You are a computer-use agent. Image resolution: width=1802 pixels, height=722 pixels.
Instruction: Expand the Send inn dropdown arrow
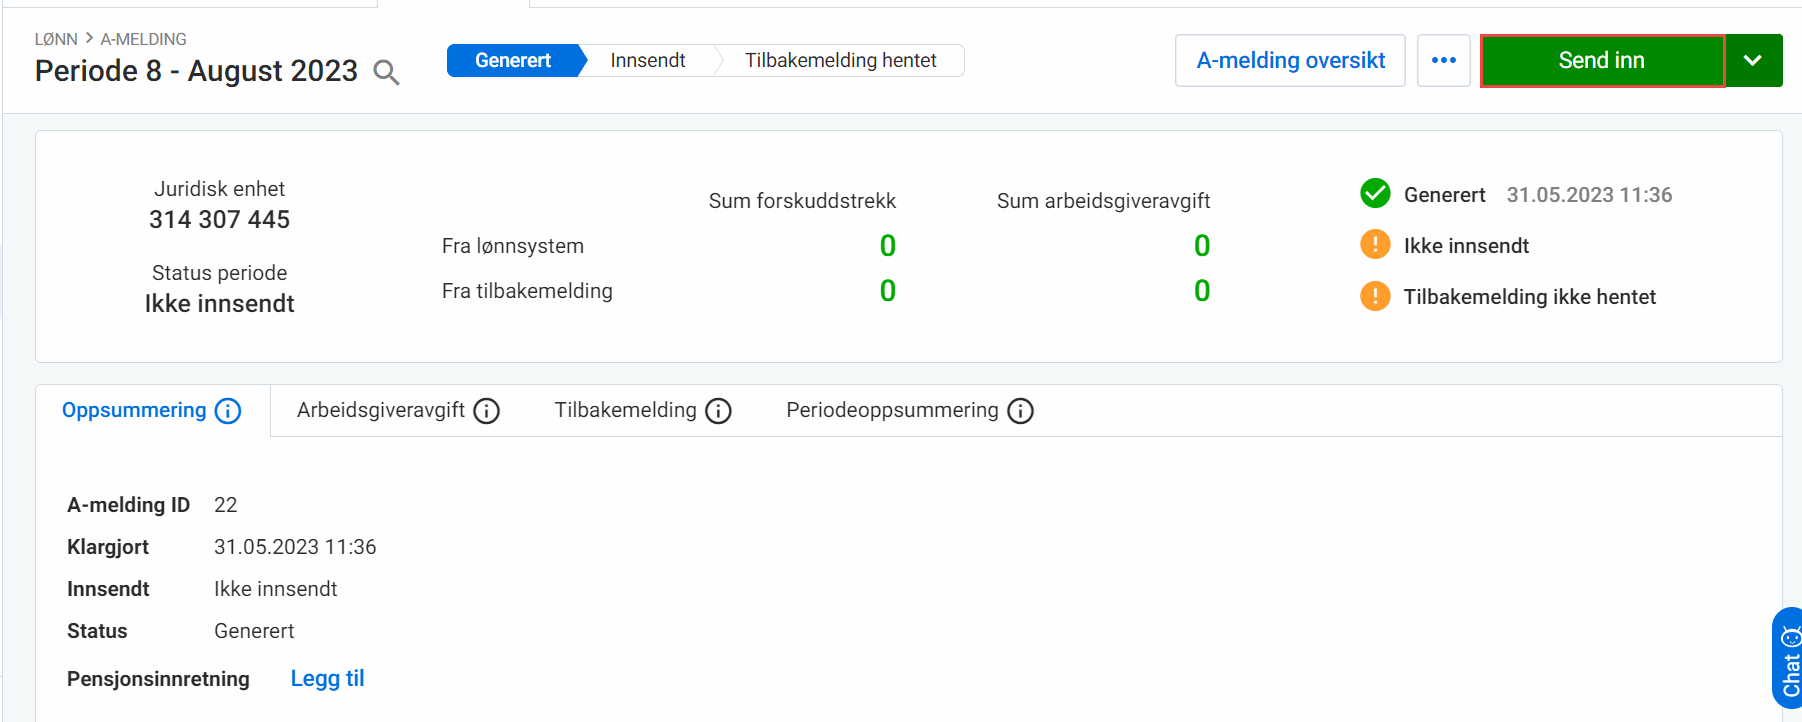1753,60
